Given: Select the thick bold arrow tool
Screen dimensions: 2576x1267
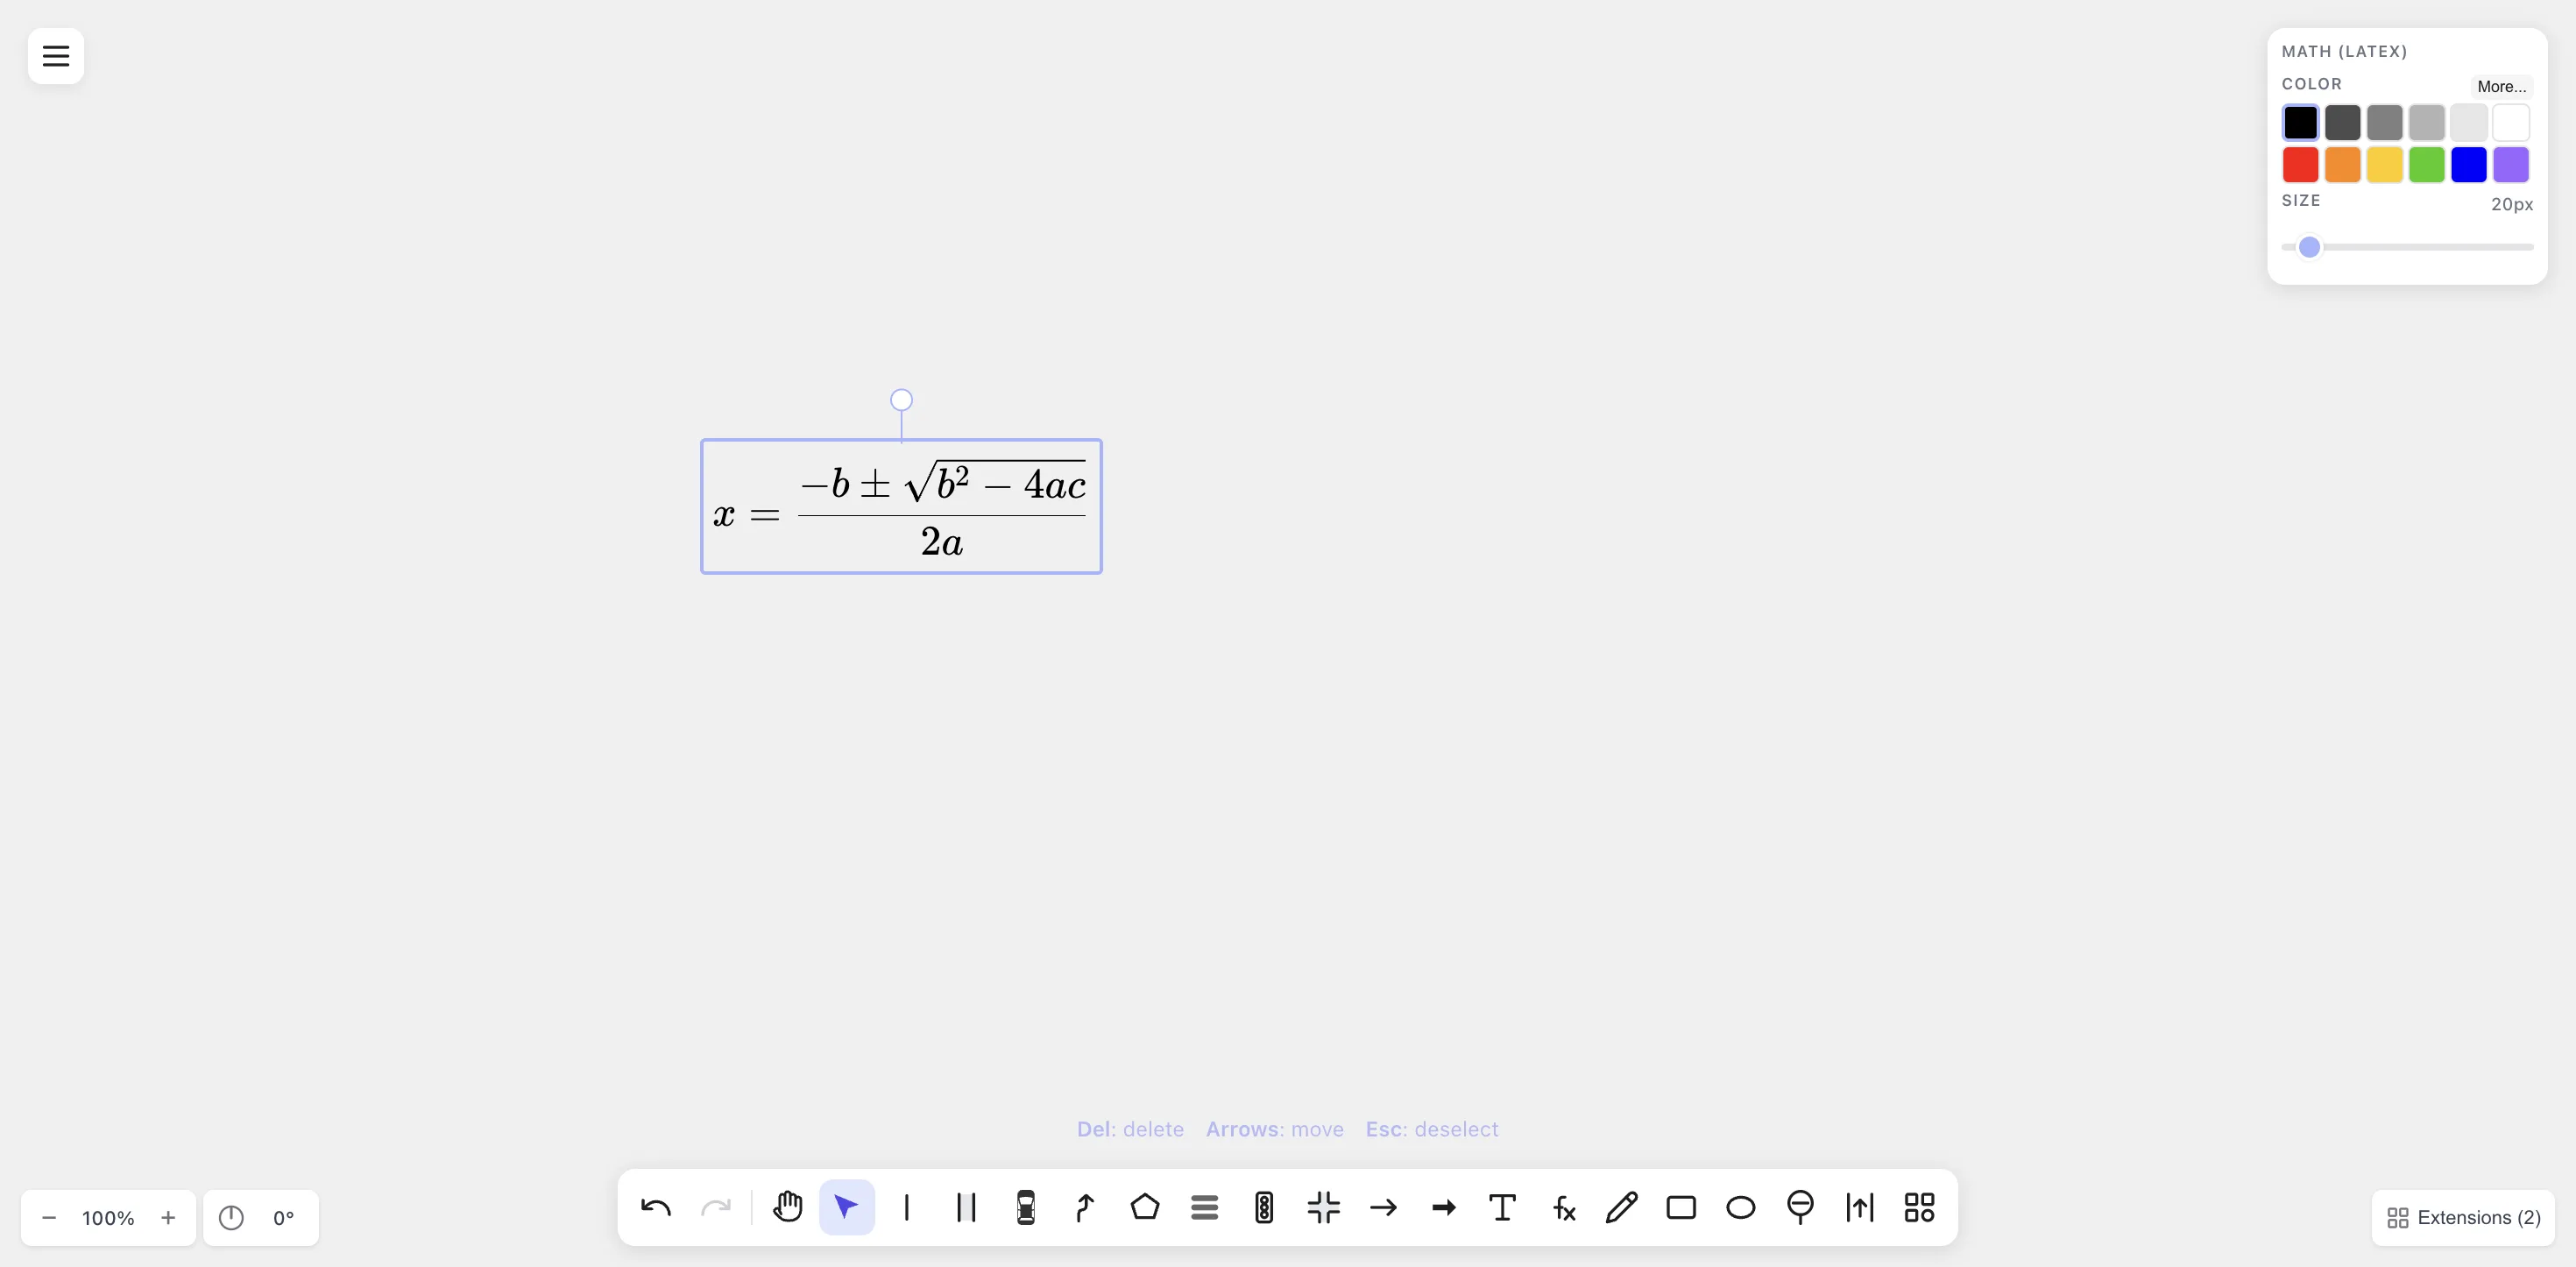Looking at the screenshot, I should pyautogui.click(x=1443, y=1208).
